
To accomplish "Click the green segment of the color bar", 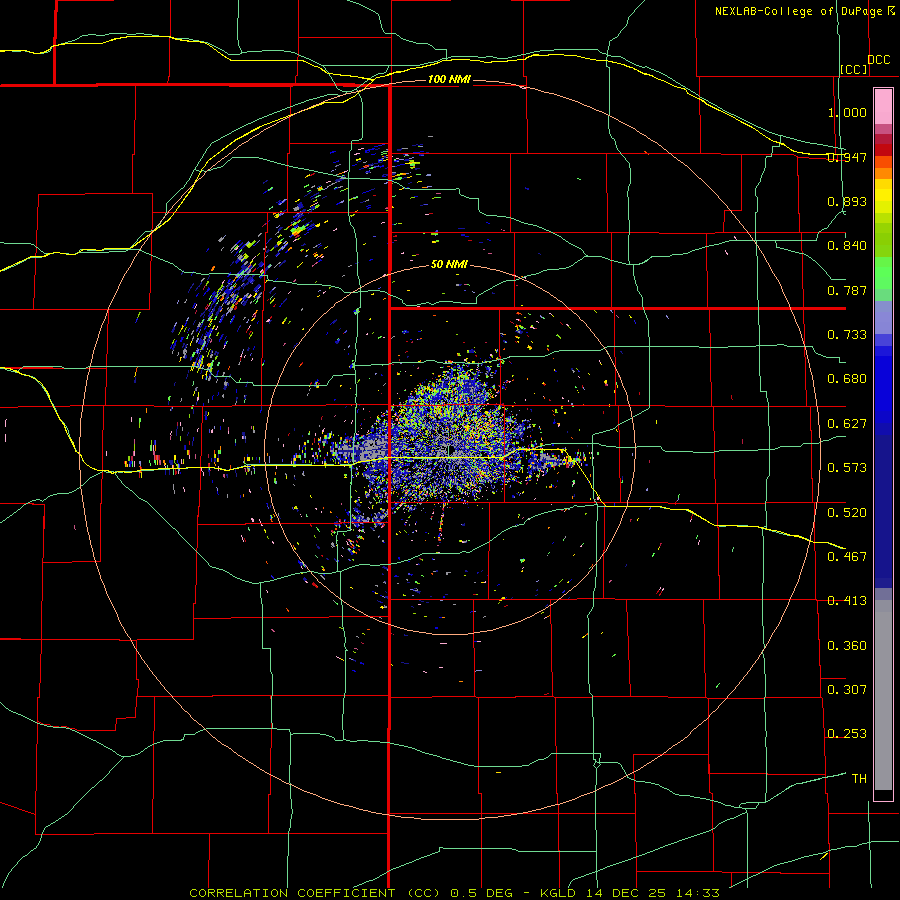I will (x=883, y=273).
